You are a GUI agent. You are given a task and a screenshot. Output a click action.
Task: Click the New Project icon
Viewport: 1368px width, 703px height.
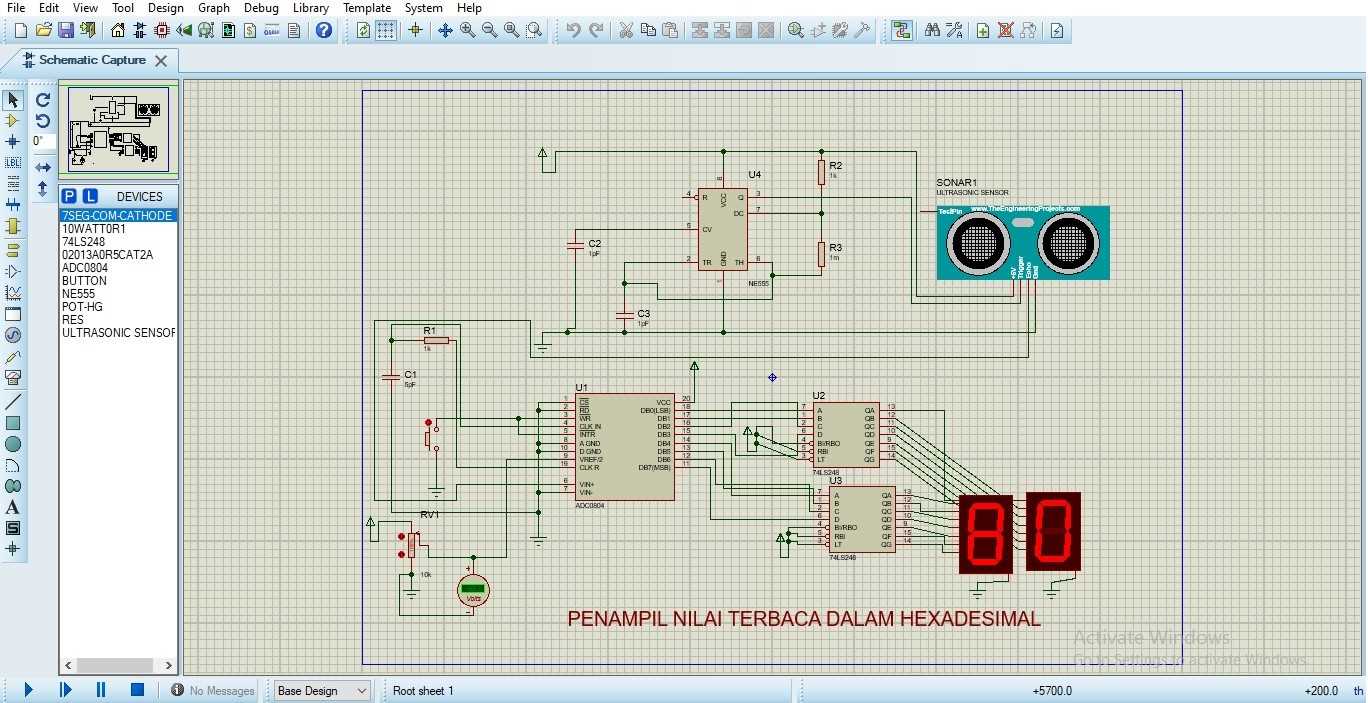coord(21,30)
